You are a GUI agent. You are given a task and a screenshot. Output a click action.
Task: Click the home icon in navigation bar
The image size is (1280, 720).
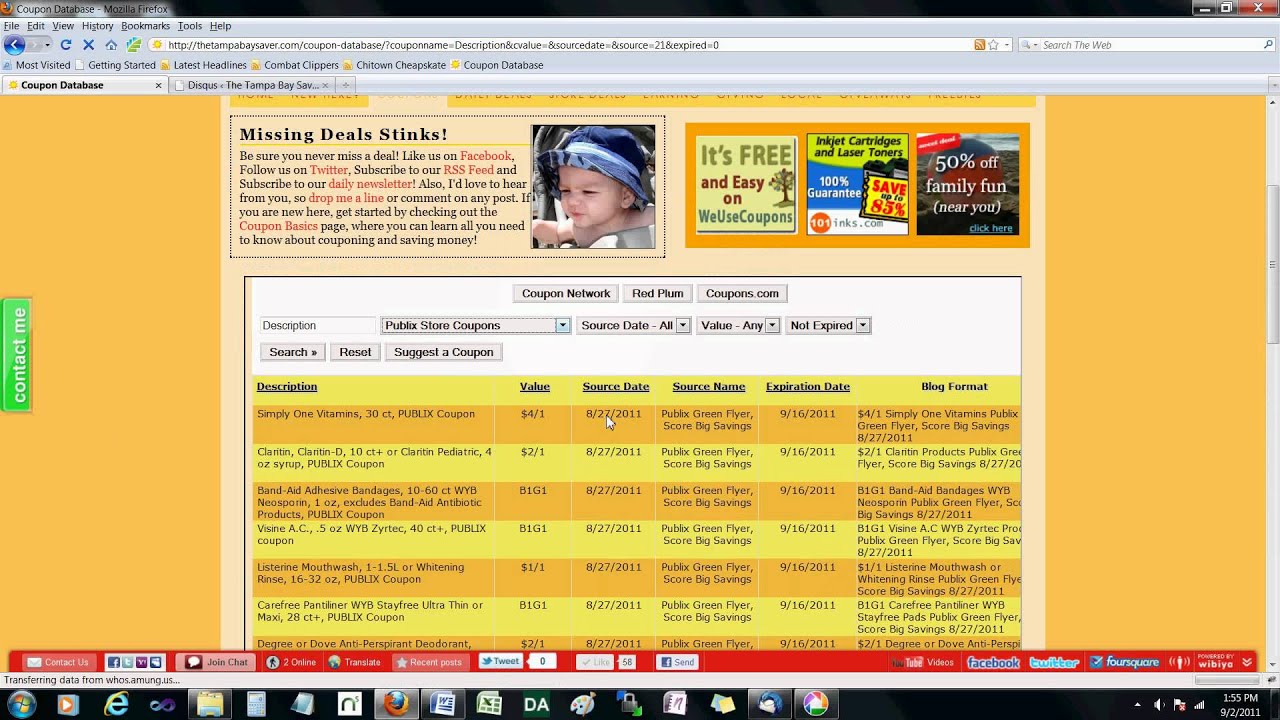[111, 45]
